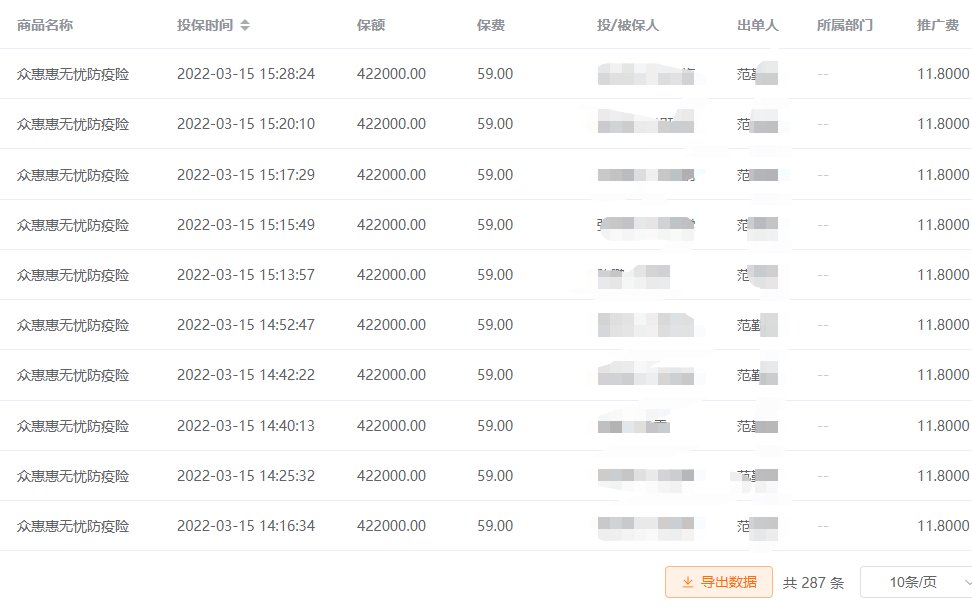Click the 共 287 条 total count text

point(813,582)
